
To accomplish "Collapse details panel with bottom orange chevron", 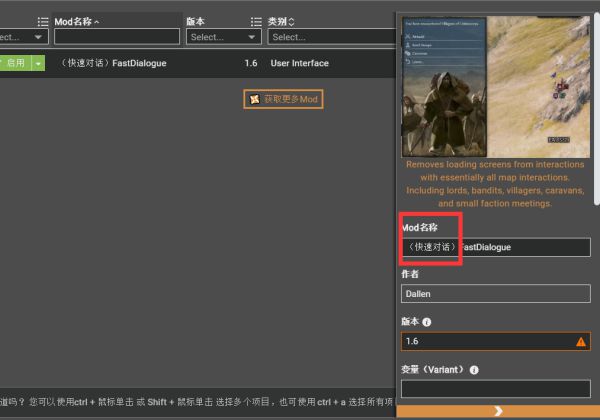I will click(x=497, y=410).
